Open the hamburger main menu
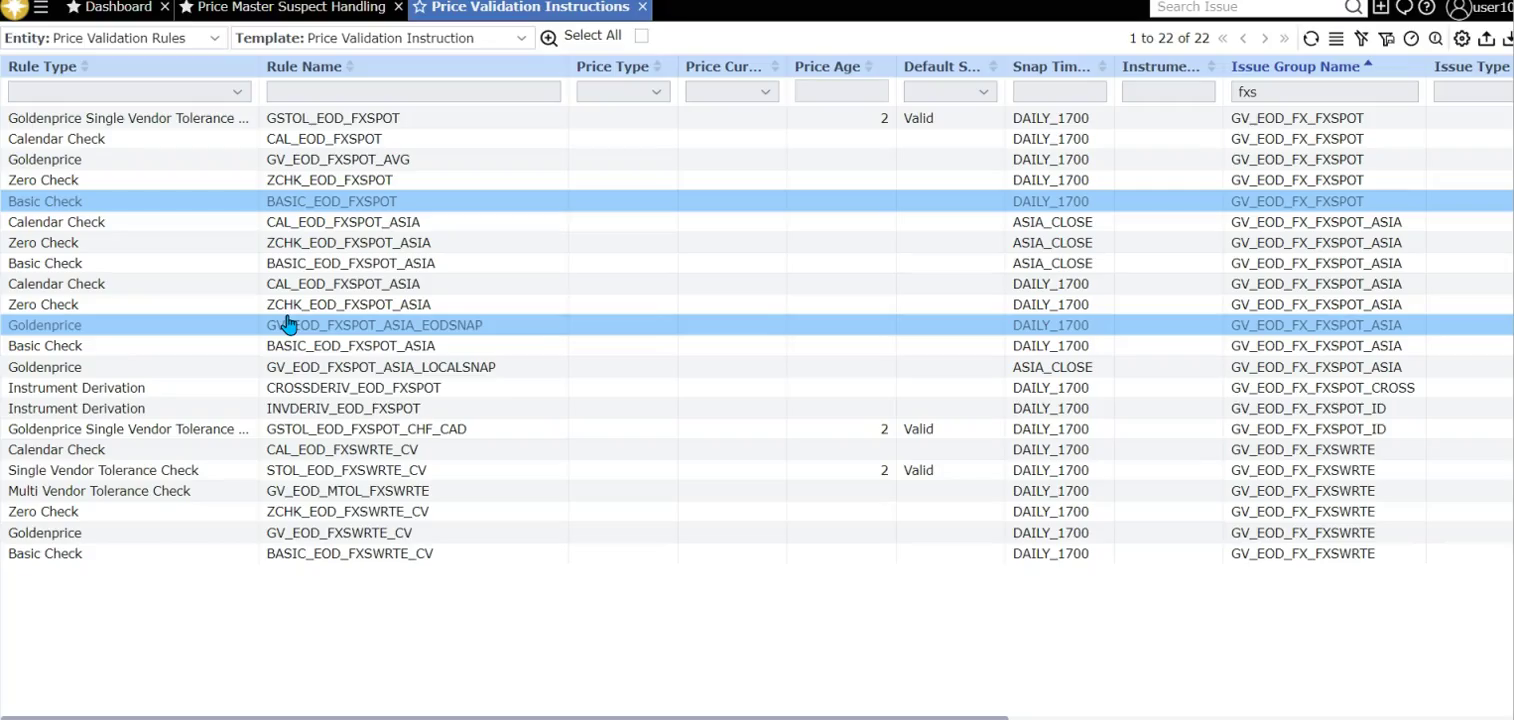Viewport: 1514px width, 720px height. (x=41, y=8)
